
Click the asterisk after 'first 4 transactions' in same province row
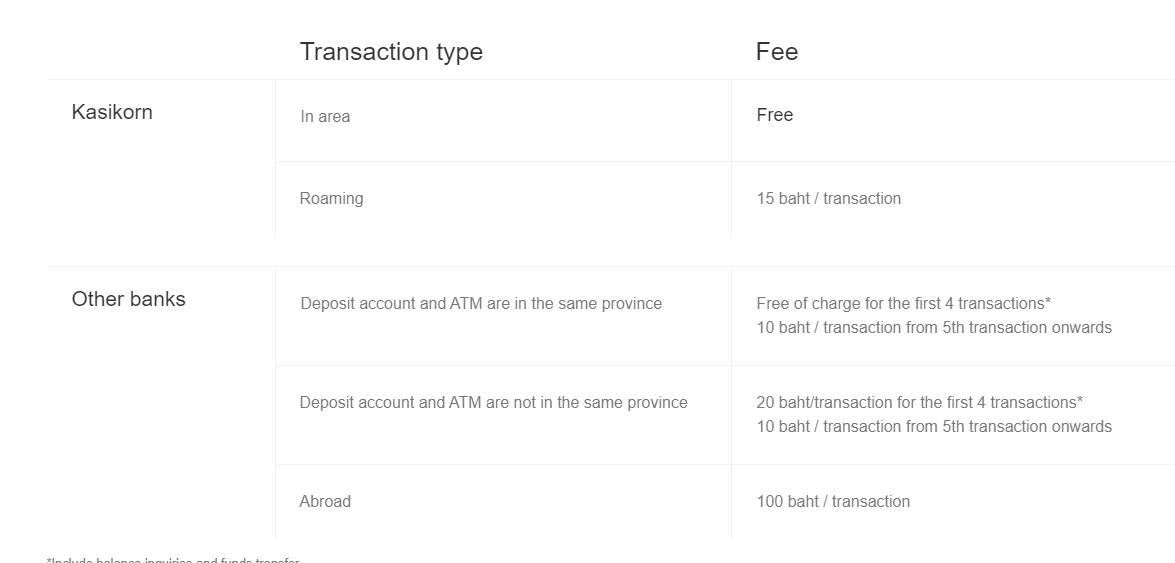point(1048,301)
